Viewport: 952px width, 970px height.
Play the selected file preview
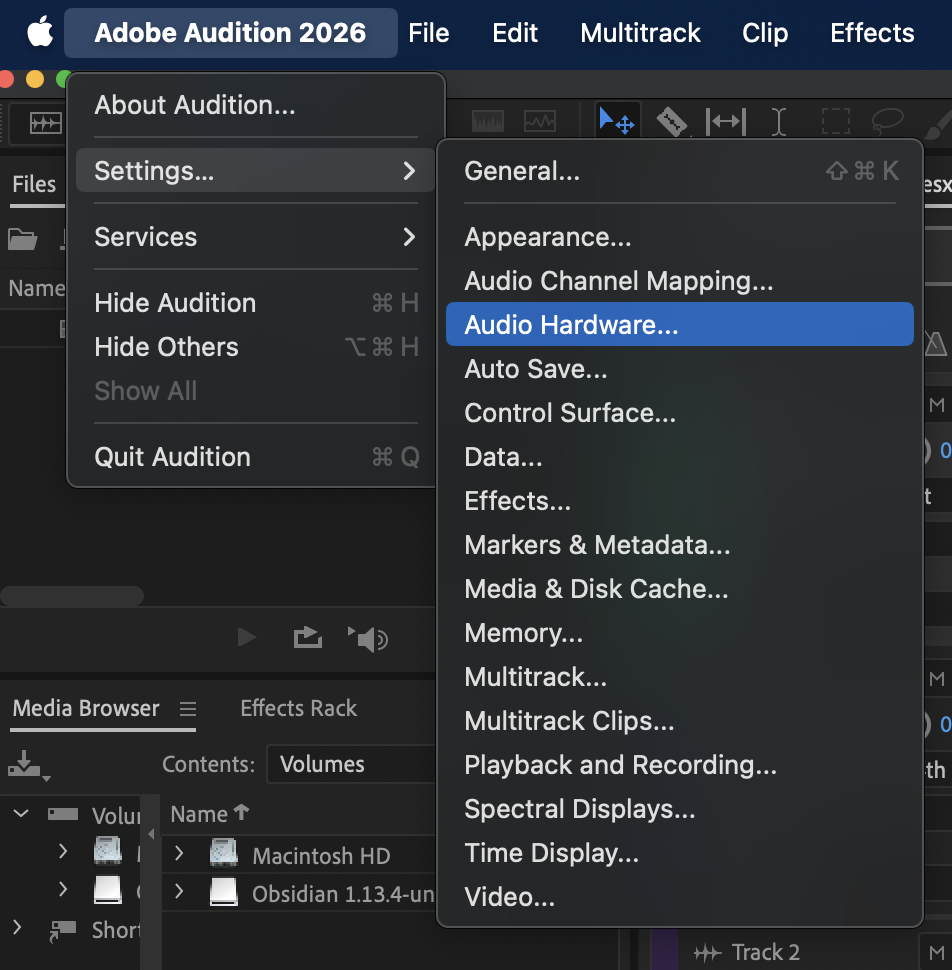(x=247, y=637)
